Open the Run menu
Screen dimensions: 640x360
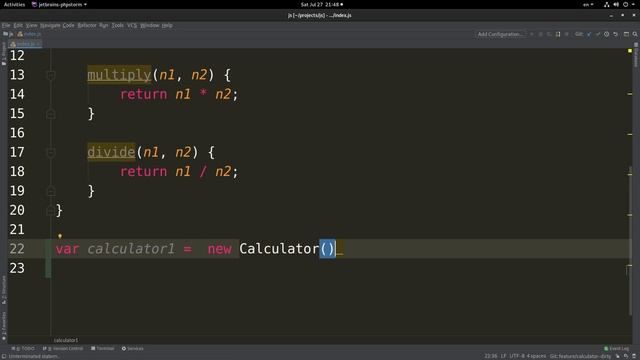(104, 25)
